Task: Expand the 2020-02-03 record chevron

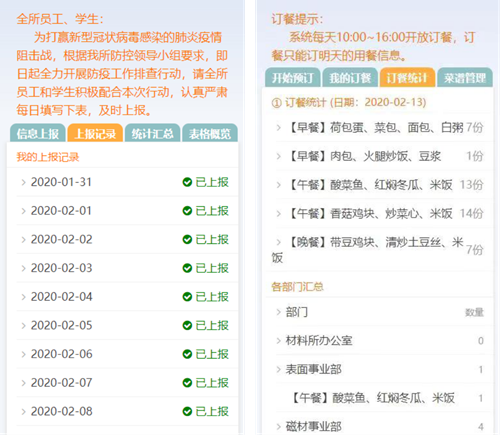Action: pyautogui.click(x=23, y=268)
